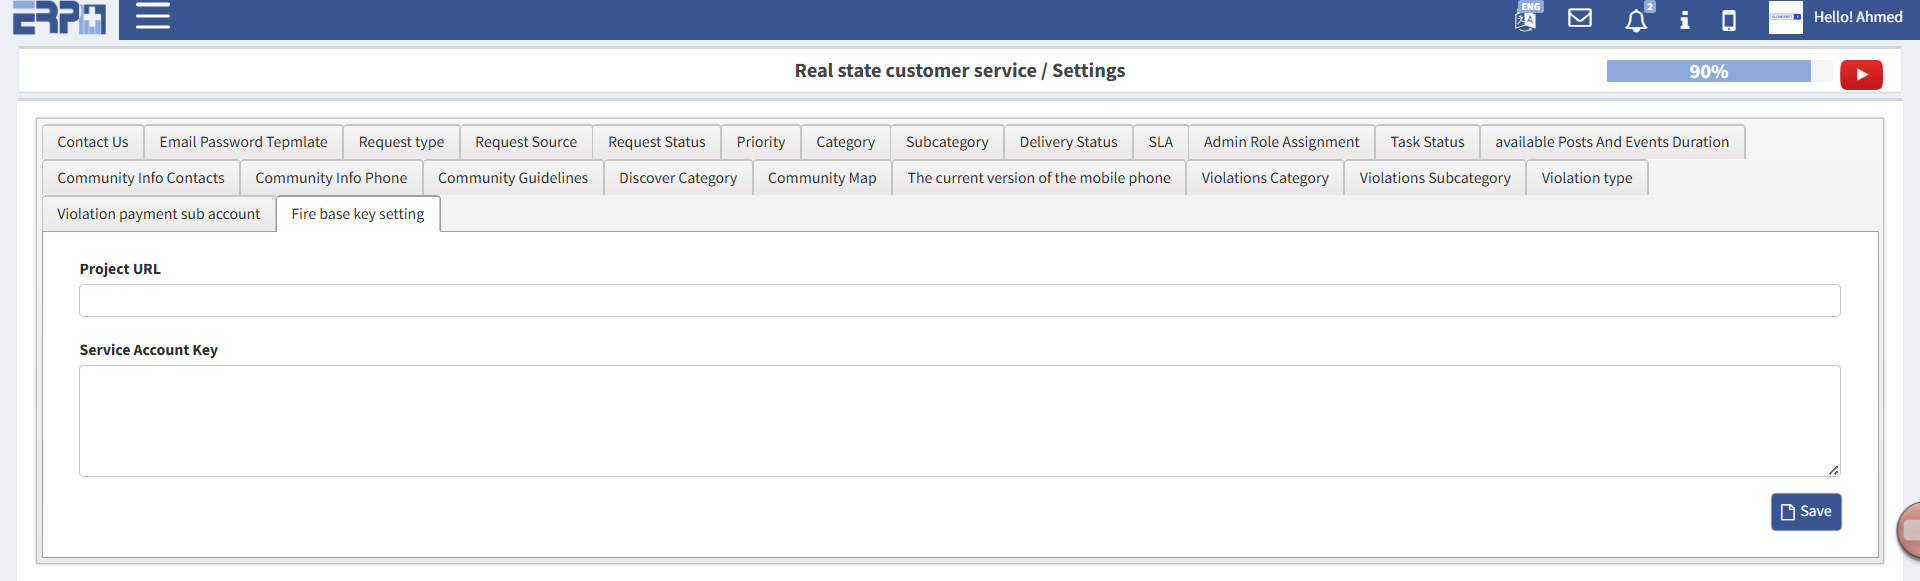Switch to the Contact Us tab
Screen dimensions: 1920x581
coord(93,142)
